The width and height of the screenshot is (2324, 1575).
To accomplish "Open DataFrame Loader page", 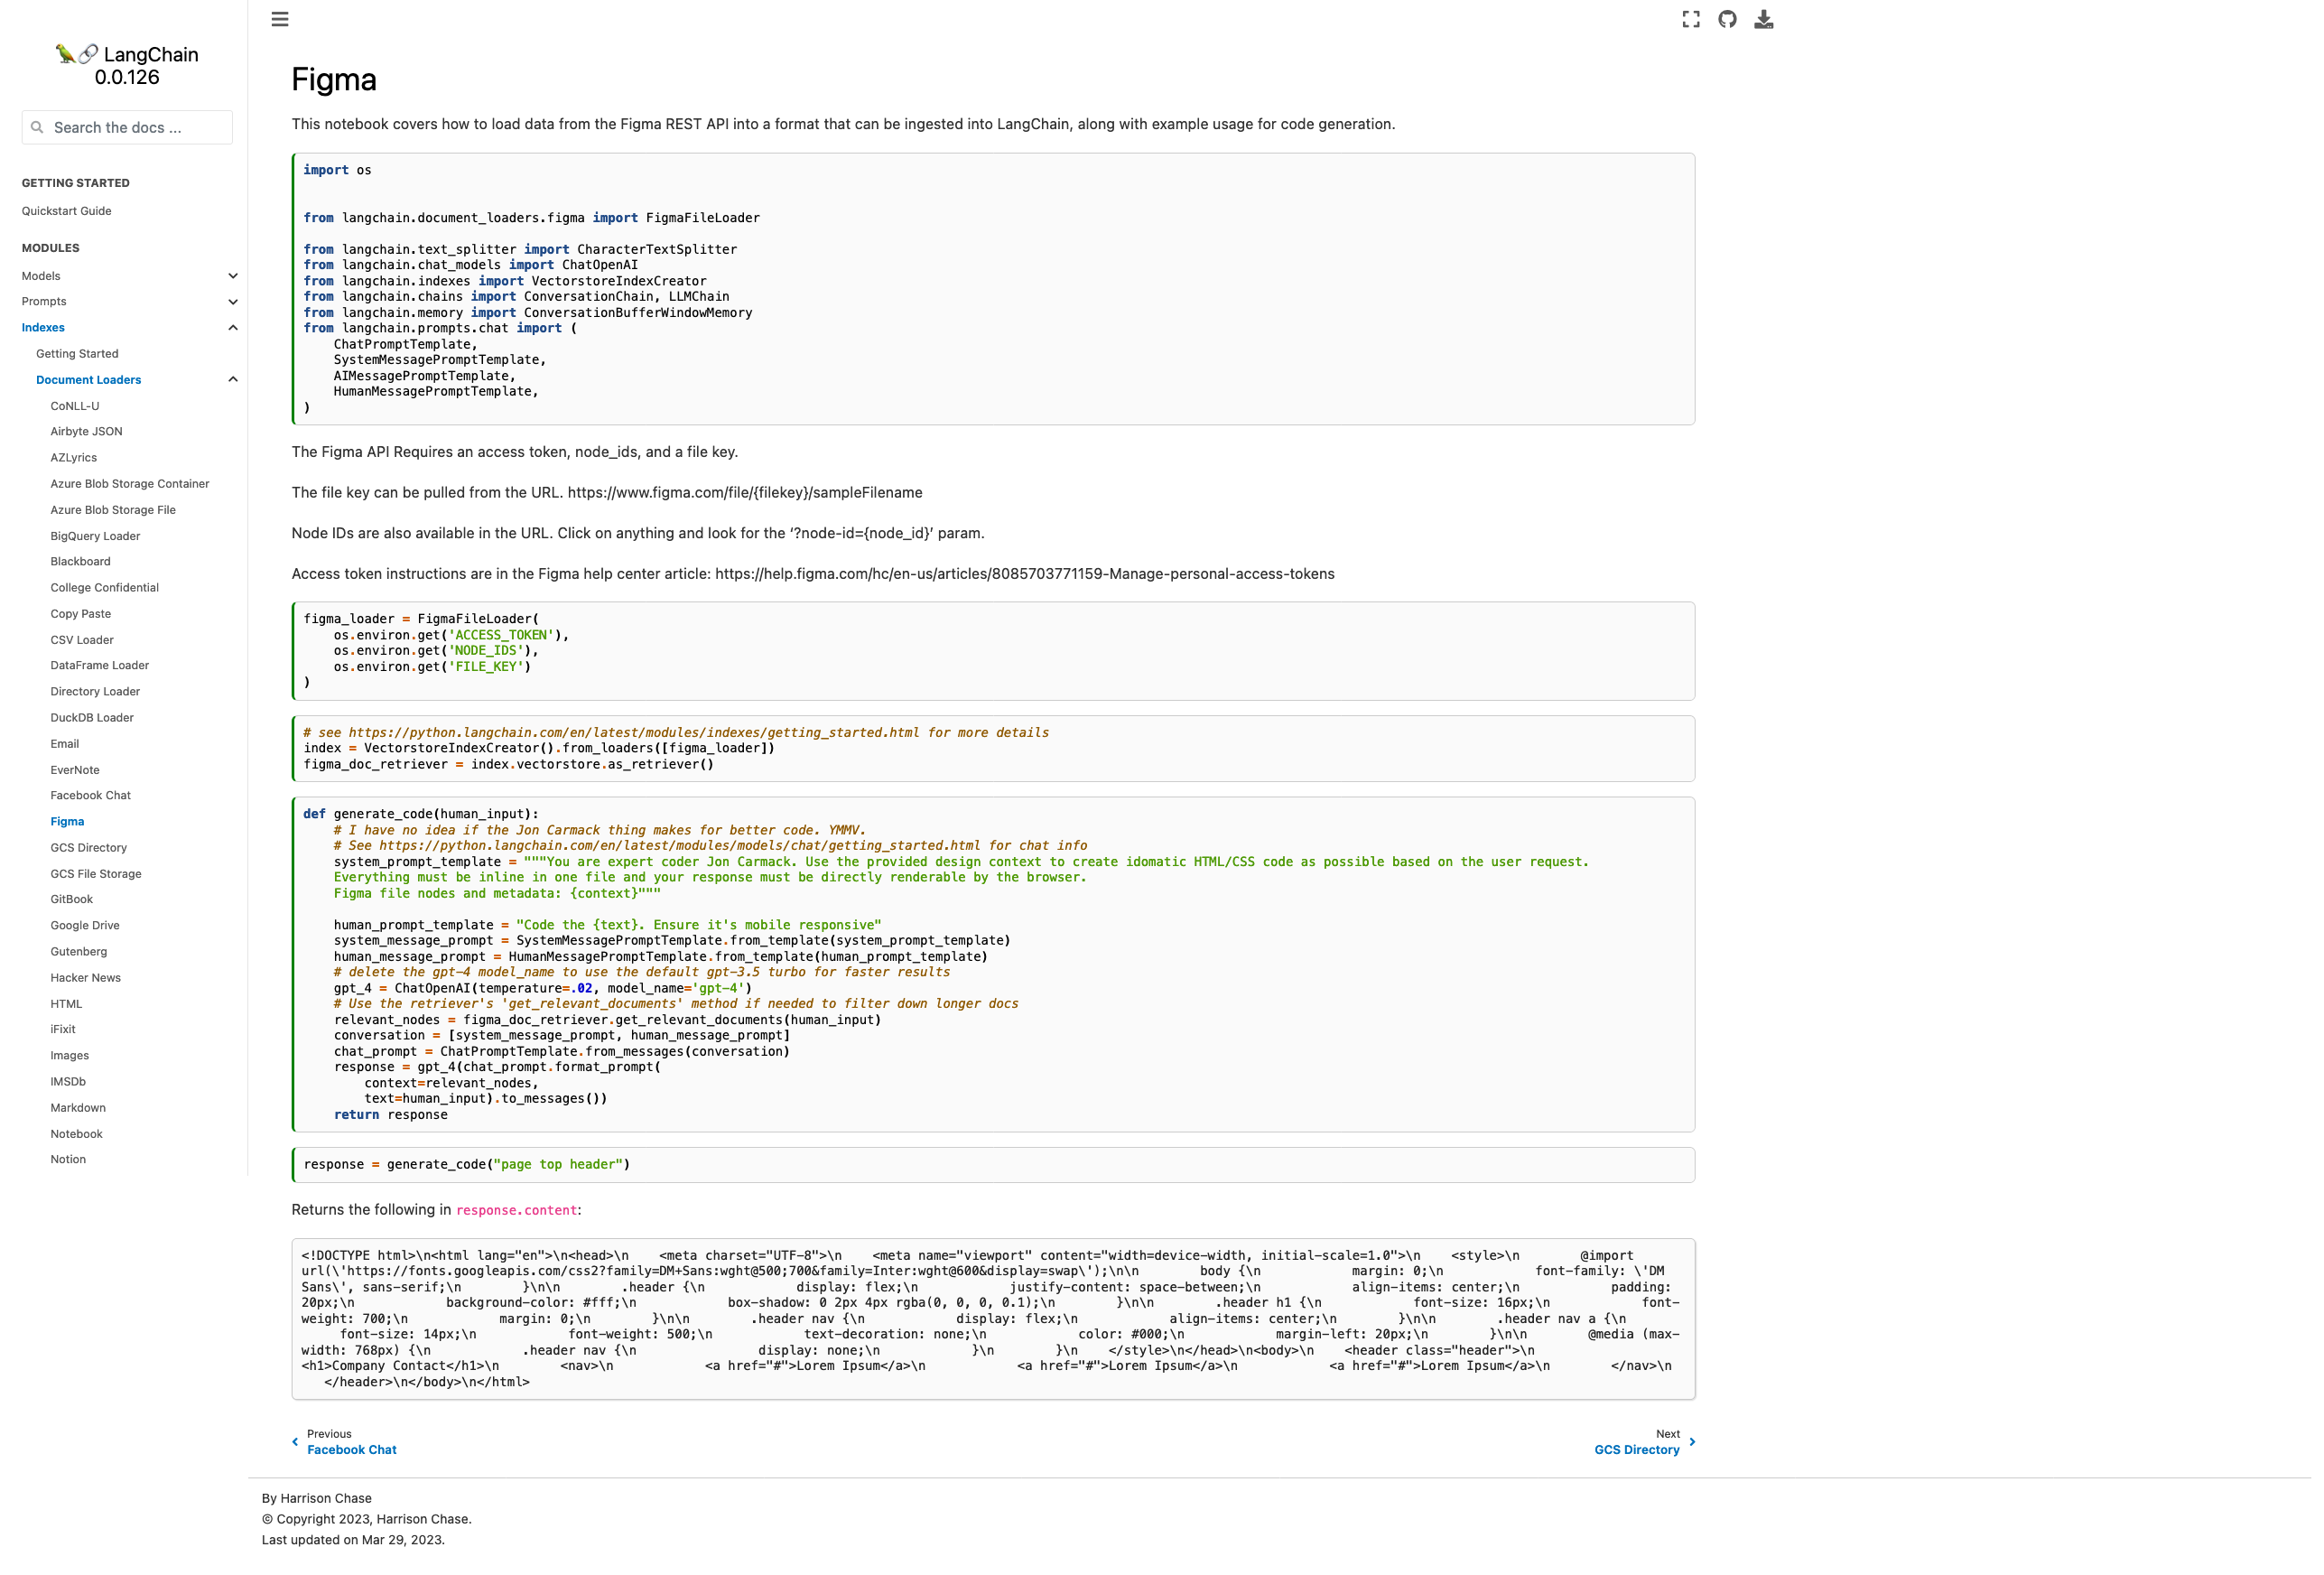I will coord(100,666).
